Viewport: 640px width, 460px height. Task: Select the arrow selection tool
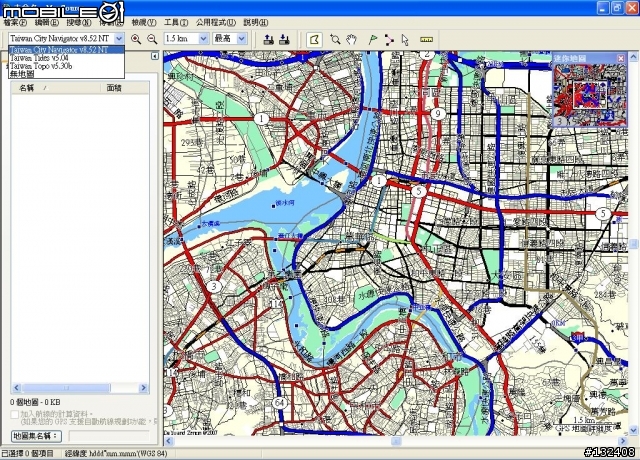click(405, 40)
